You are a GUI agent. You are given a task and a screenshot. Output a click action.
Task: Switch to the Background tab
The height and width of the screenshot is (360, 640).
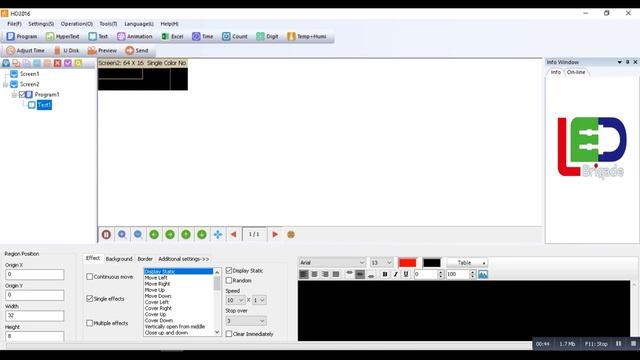tap(119, 259)
